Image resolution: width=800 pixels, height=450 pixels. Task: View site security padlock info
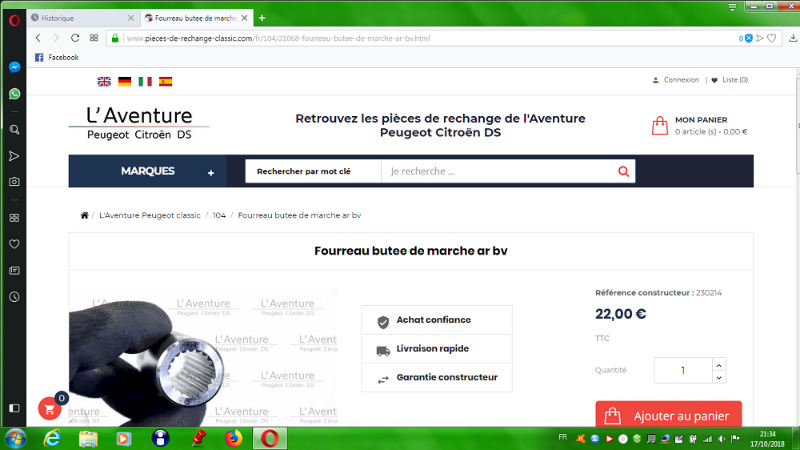115,38
